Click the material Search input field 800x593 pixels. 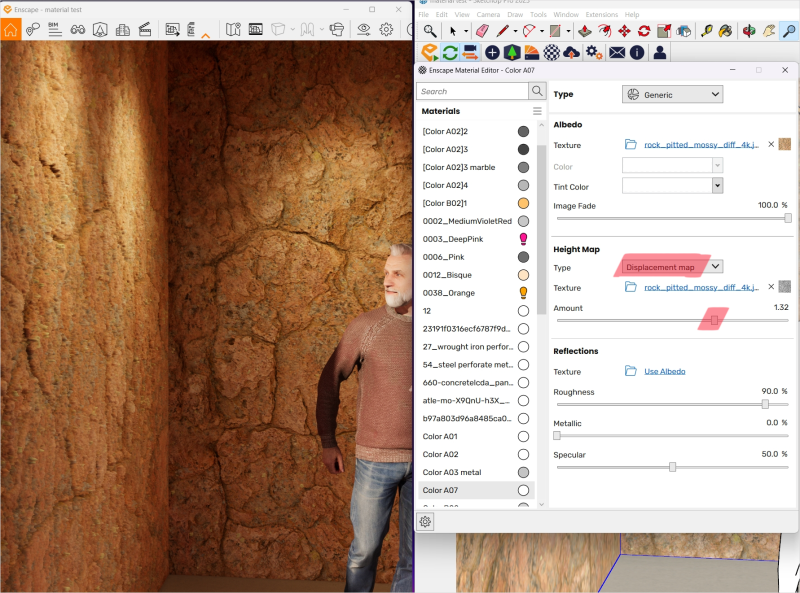coord(472,91)
